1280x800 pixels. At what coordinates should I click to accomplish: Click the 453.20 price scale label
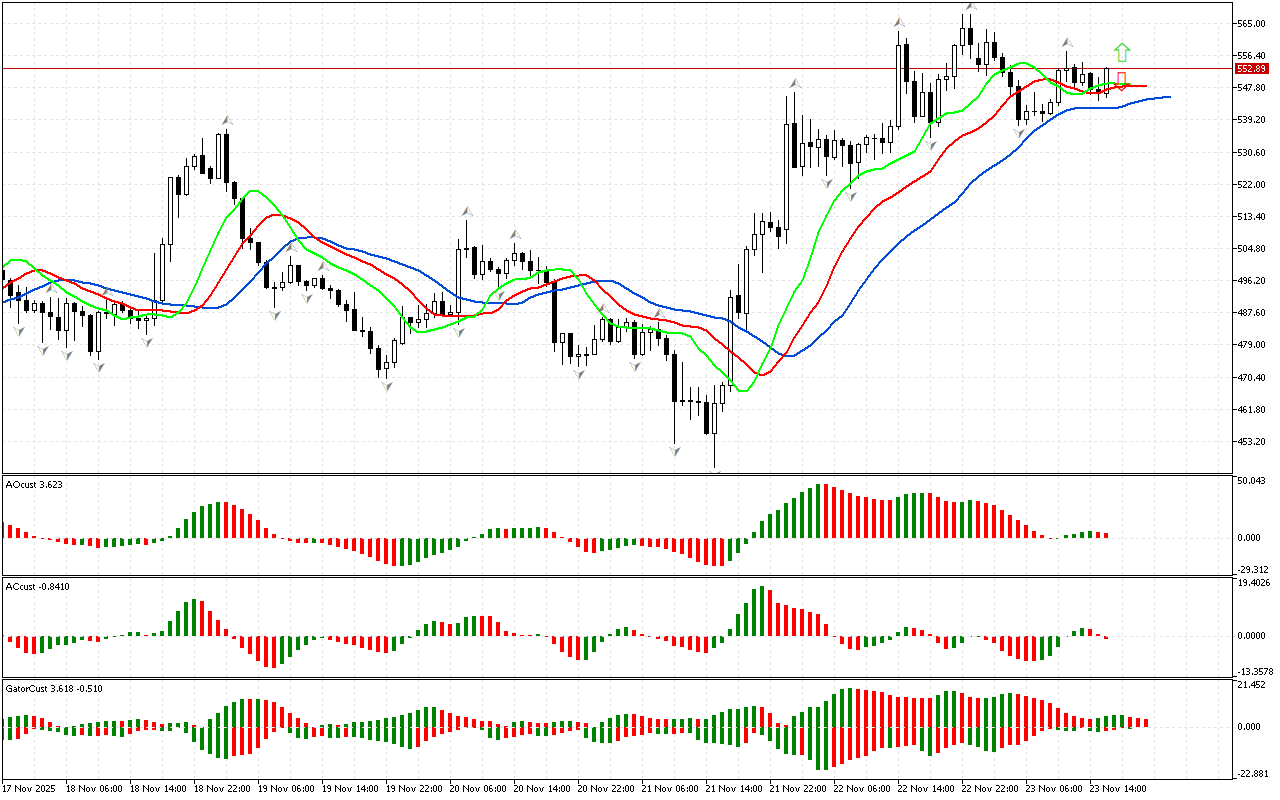coord(1253,441)
